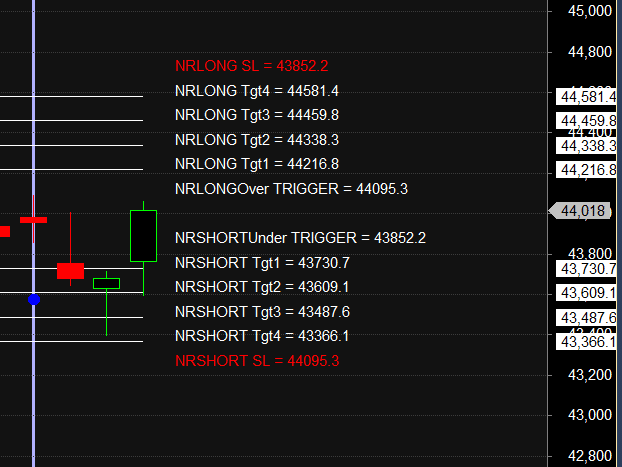Select NRSHORT Tgt2 = 43609.1 text

coord(262,287)
